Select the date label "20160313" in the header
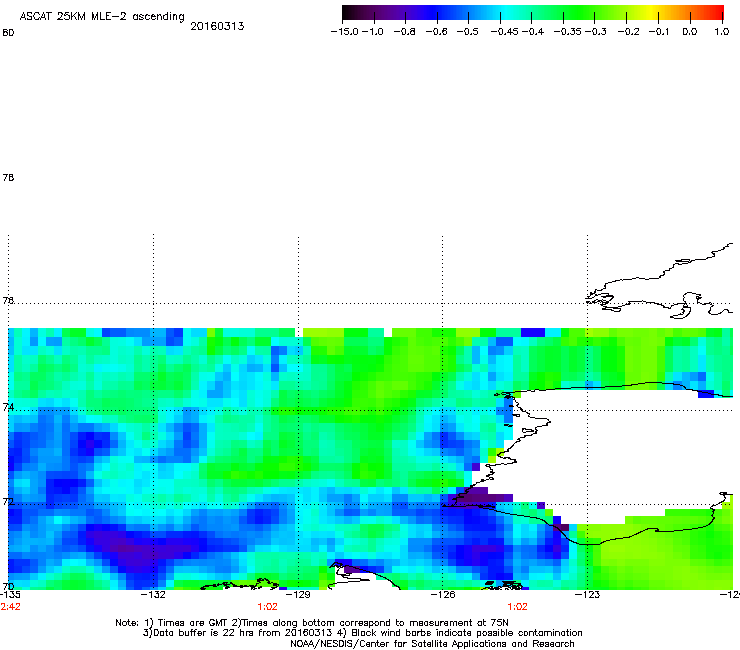740x650 pixels. [x=217, y=26]
